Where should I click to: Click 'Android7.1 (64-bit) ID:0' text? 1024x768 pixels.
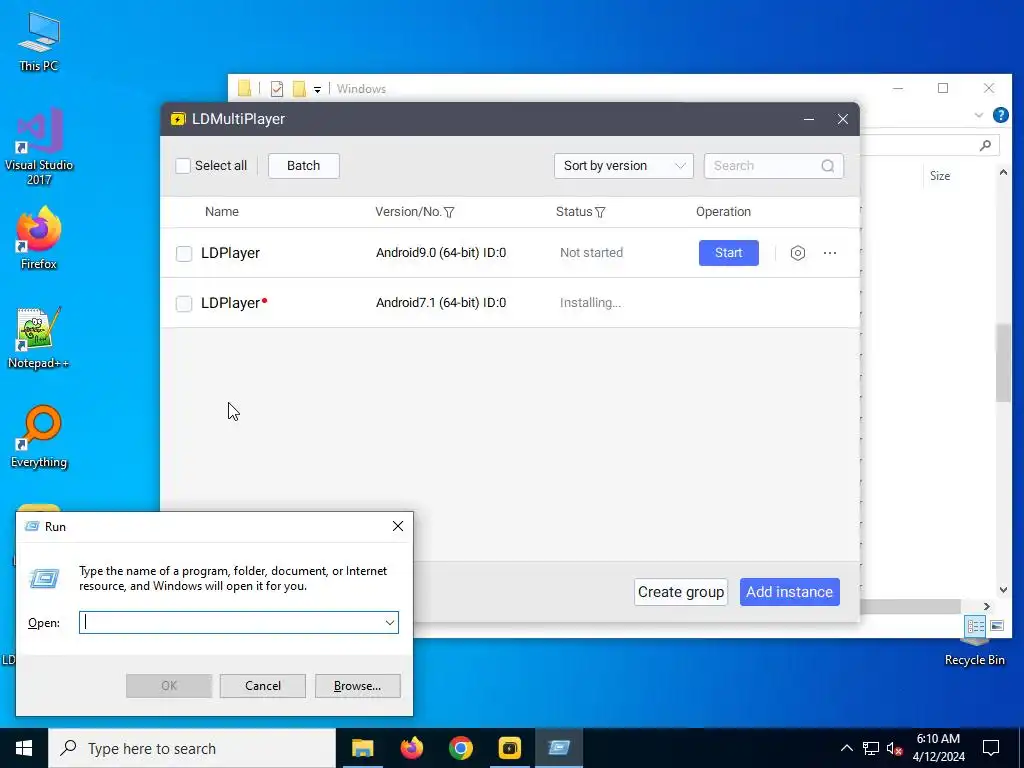[x=441, y=303]
